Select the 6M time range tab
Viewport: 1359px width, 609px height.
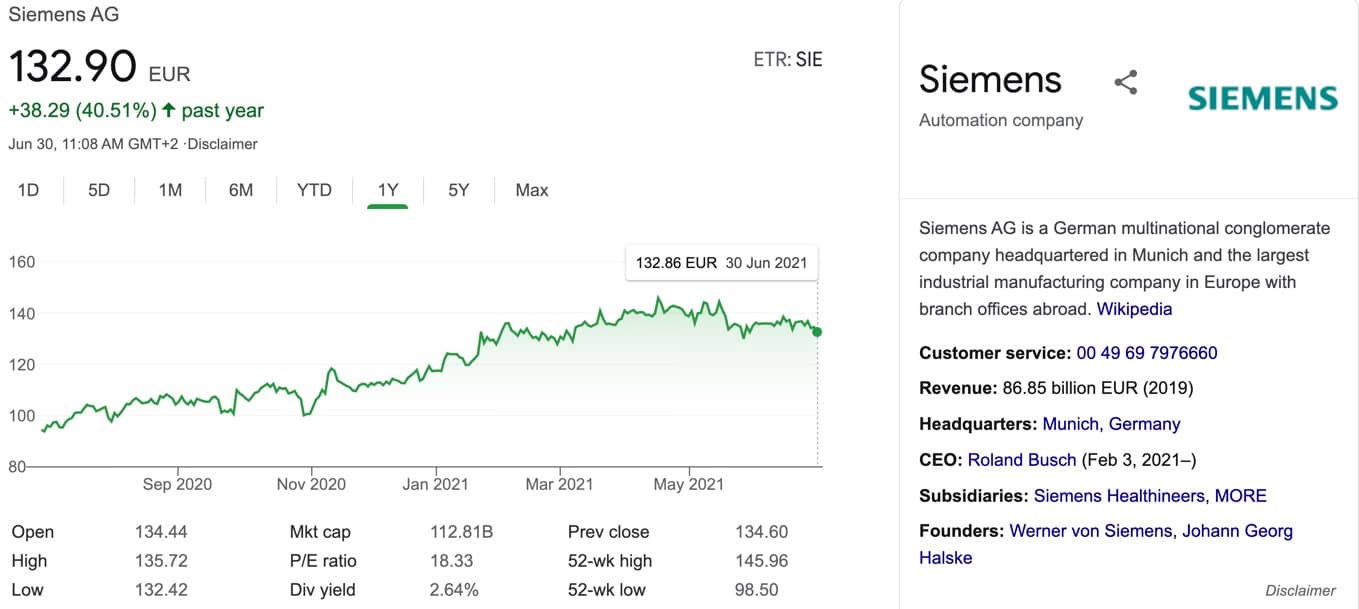pyautogui.click(x=241, y=190)
